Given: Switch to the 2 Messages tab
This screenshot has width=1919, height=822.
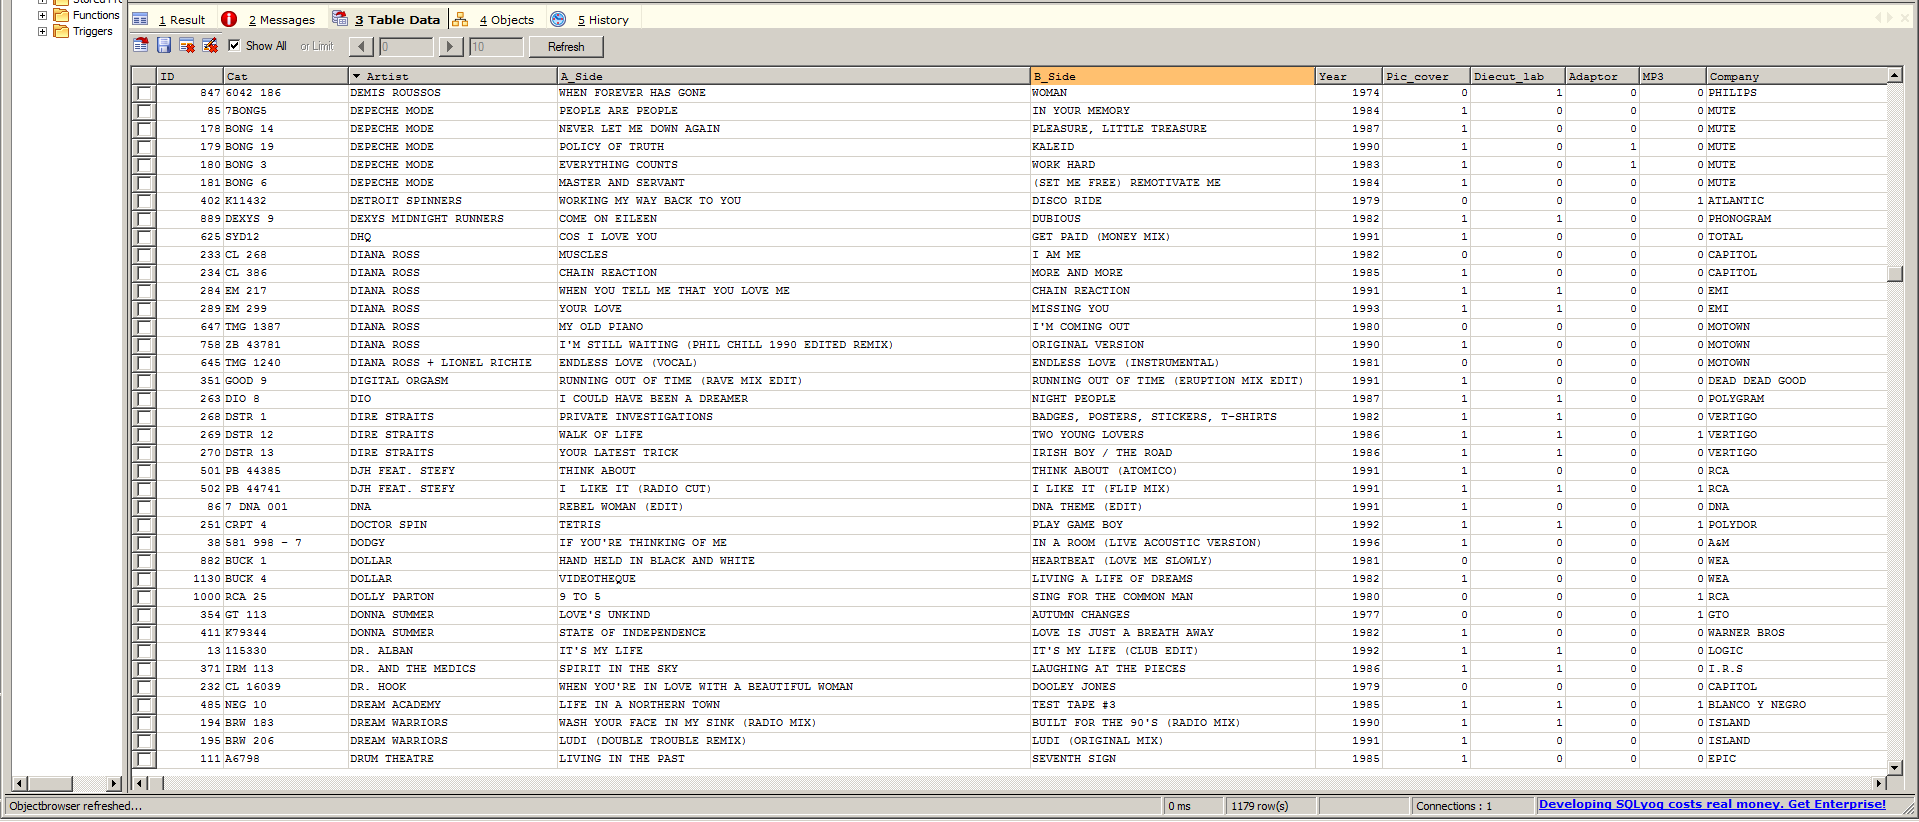Looking at the screenshot, I should [269, 20].
